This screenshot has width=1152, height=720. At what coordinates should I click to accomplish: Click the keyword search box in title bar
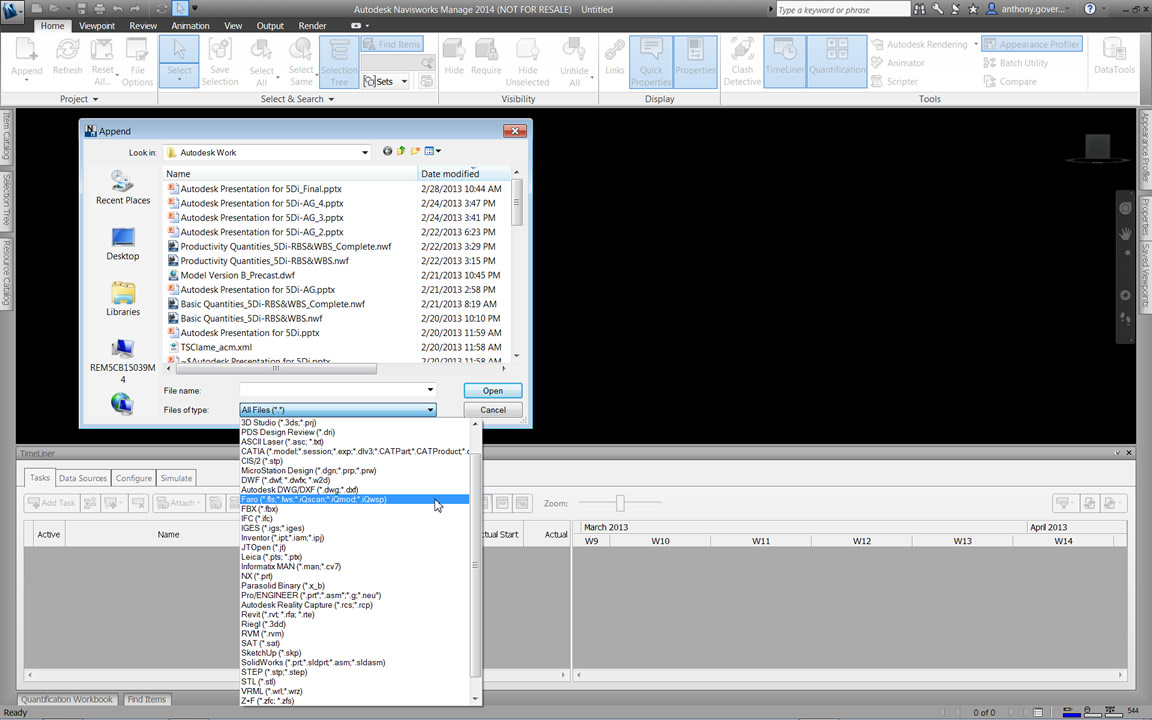(x=843, y=10)
